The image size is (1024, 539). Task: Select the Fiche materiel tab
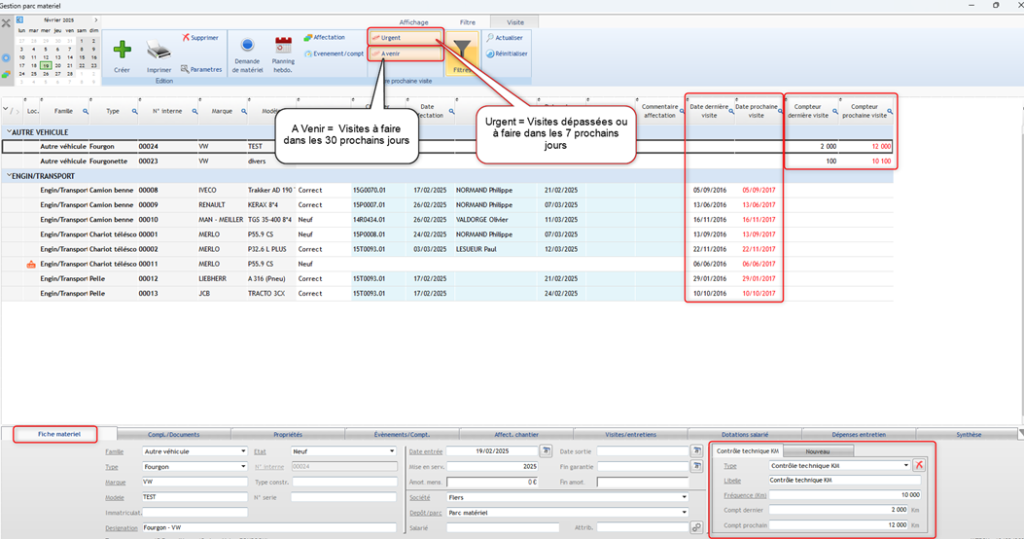[x=59, y=434]
